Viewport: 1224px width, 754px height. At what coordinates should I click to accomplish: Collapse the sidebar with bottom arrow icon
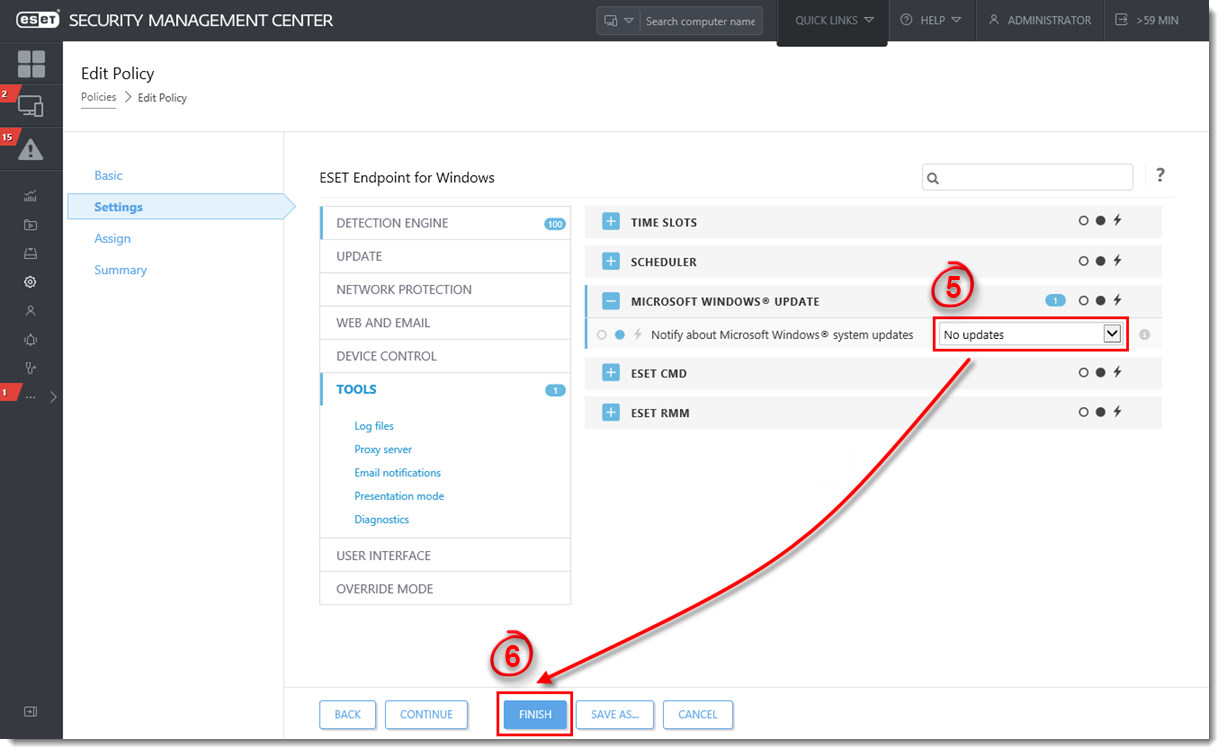pyautogui.click(x=30, y=712)
